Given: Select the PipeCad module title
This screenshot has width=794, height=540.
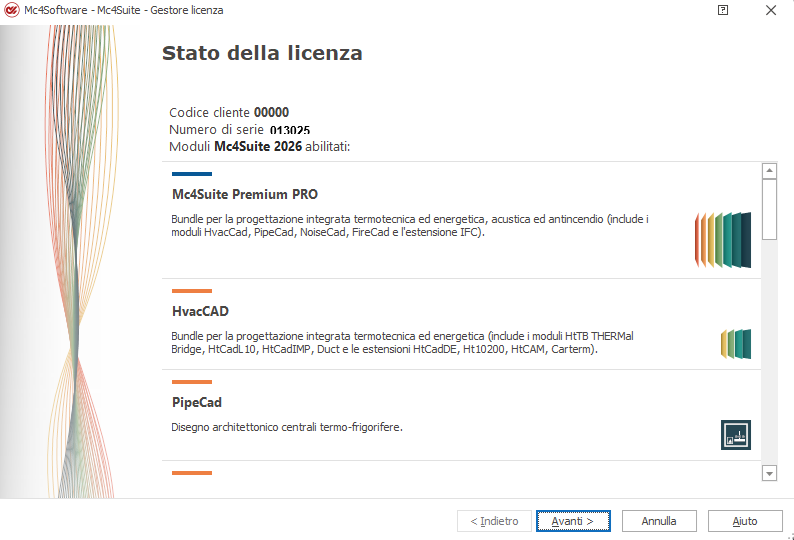Looking at the screenshot, I should (x=197, y=402).
